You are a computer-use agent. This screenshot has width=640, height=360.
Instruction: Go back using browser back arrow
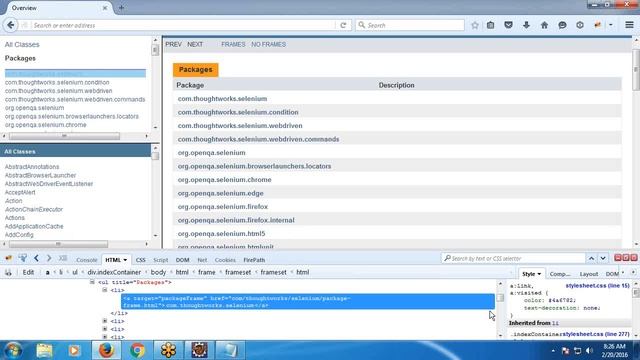(x=11, y=25)
